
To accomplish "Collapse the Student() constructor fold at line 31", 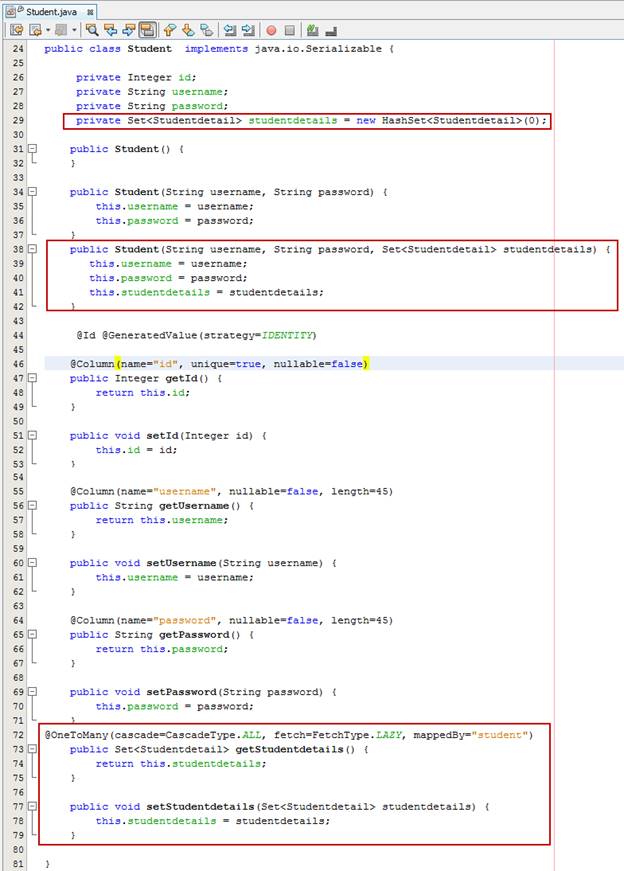I will [x=32, y=148].
